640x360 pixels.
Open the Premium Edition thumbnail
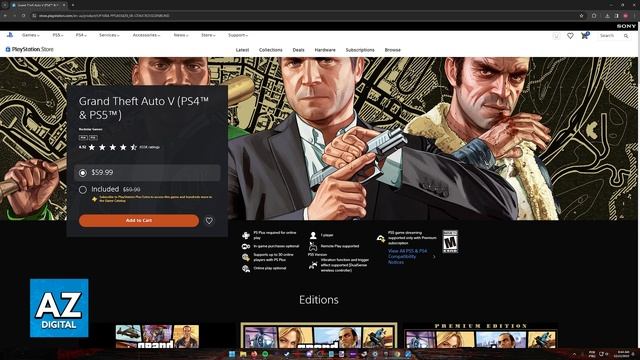tap(480, 336)
